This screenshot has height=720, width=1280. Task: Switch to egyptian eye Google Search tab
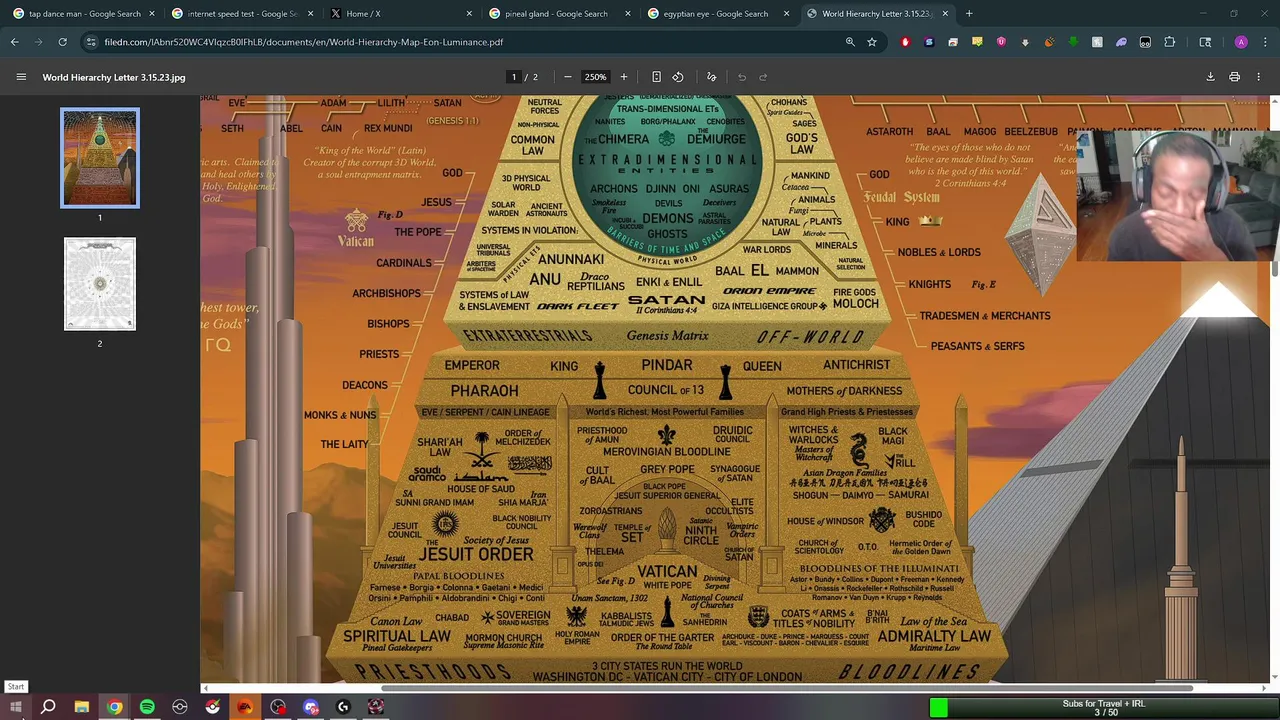tap(716, 14)
